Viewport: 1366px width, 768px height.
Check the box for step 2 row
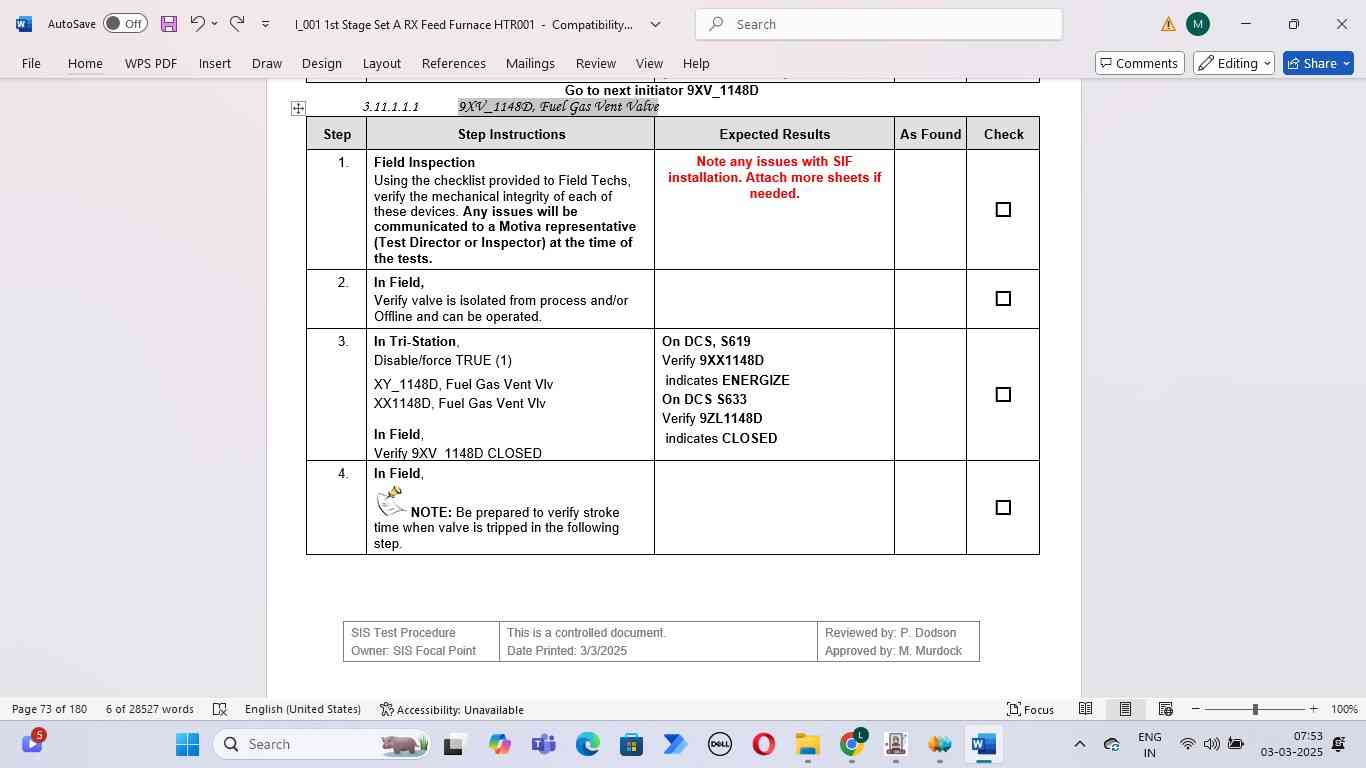(1003, 298)
